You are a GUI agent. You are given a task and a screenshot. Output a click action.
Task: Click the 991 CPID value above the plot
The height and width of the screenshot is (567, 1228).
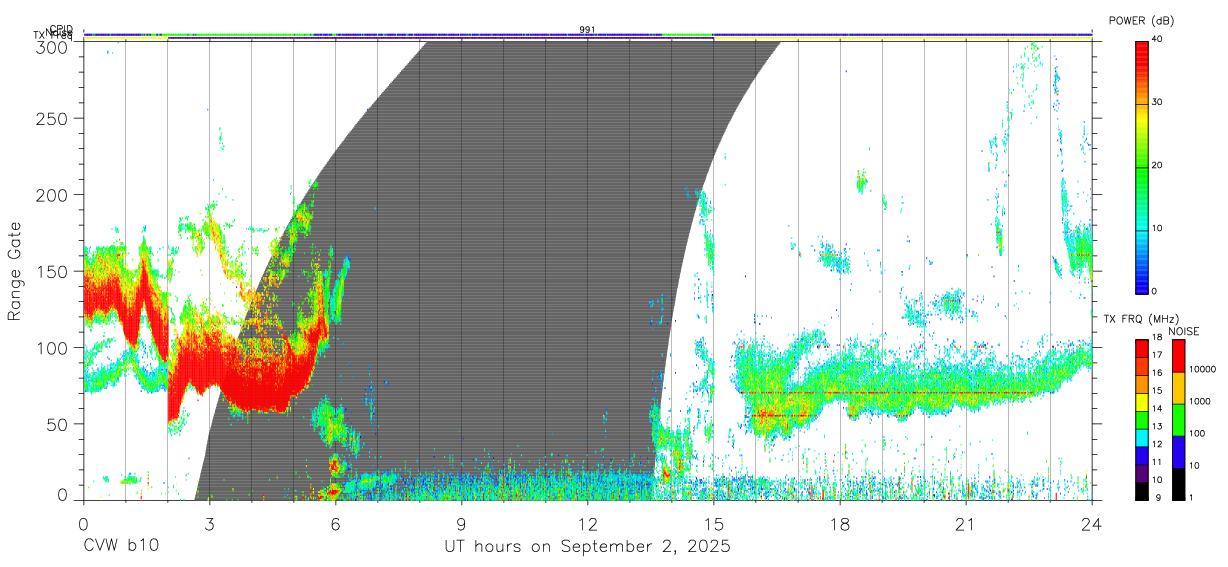click(x=587, y=29)
